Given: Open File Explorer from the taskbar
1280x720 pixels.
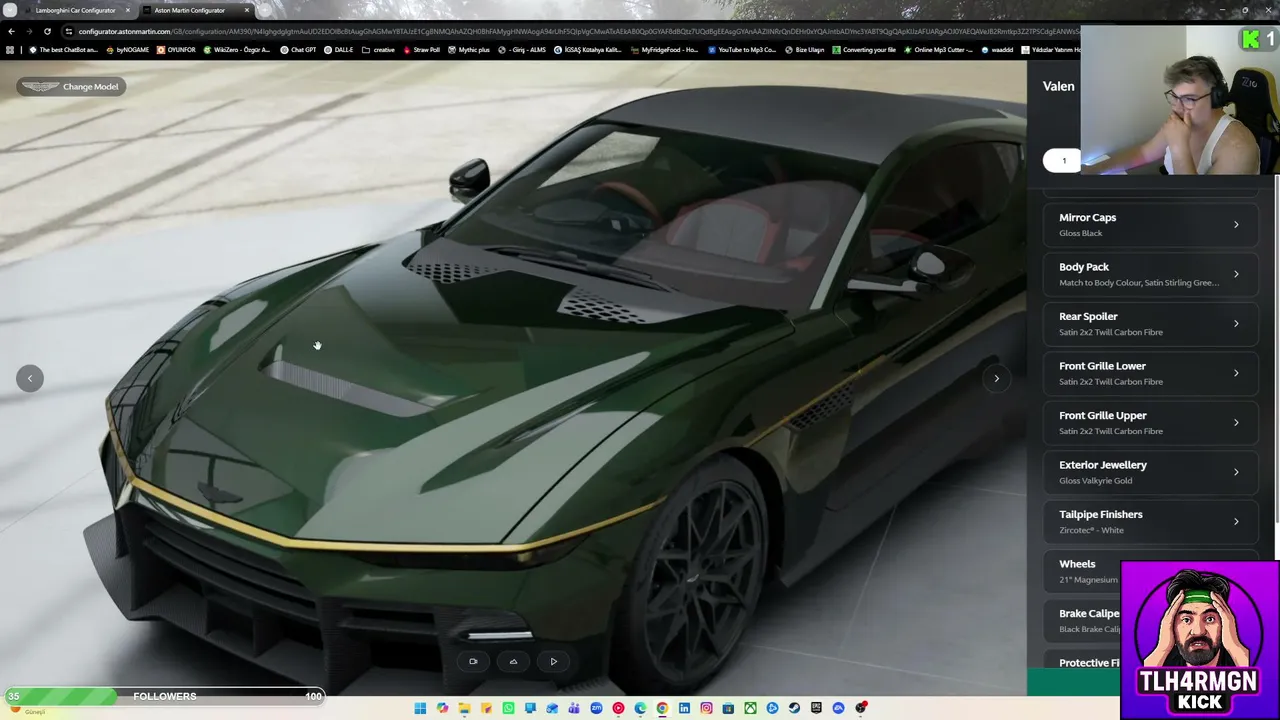Looking at the screenshot, I should coord(464,708).
